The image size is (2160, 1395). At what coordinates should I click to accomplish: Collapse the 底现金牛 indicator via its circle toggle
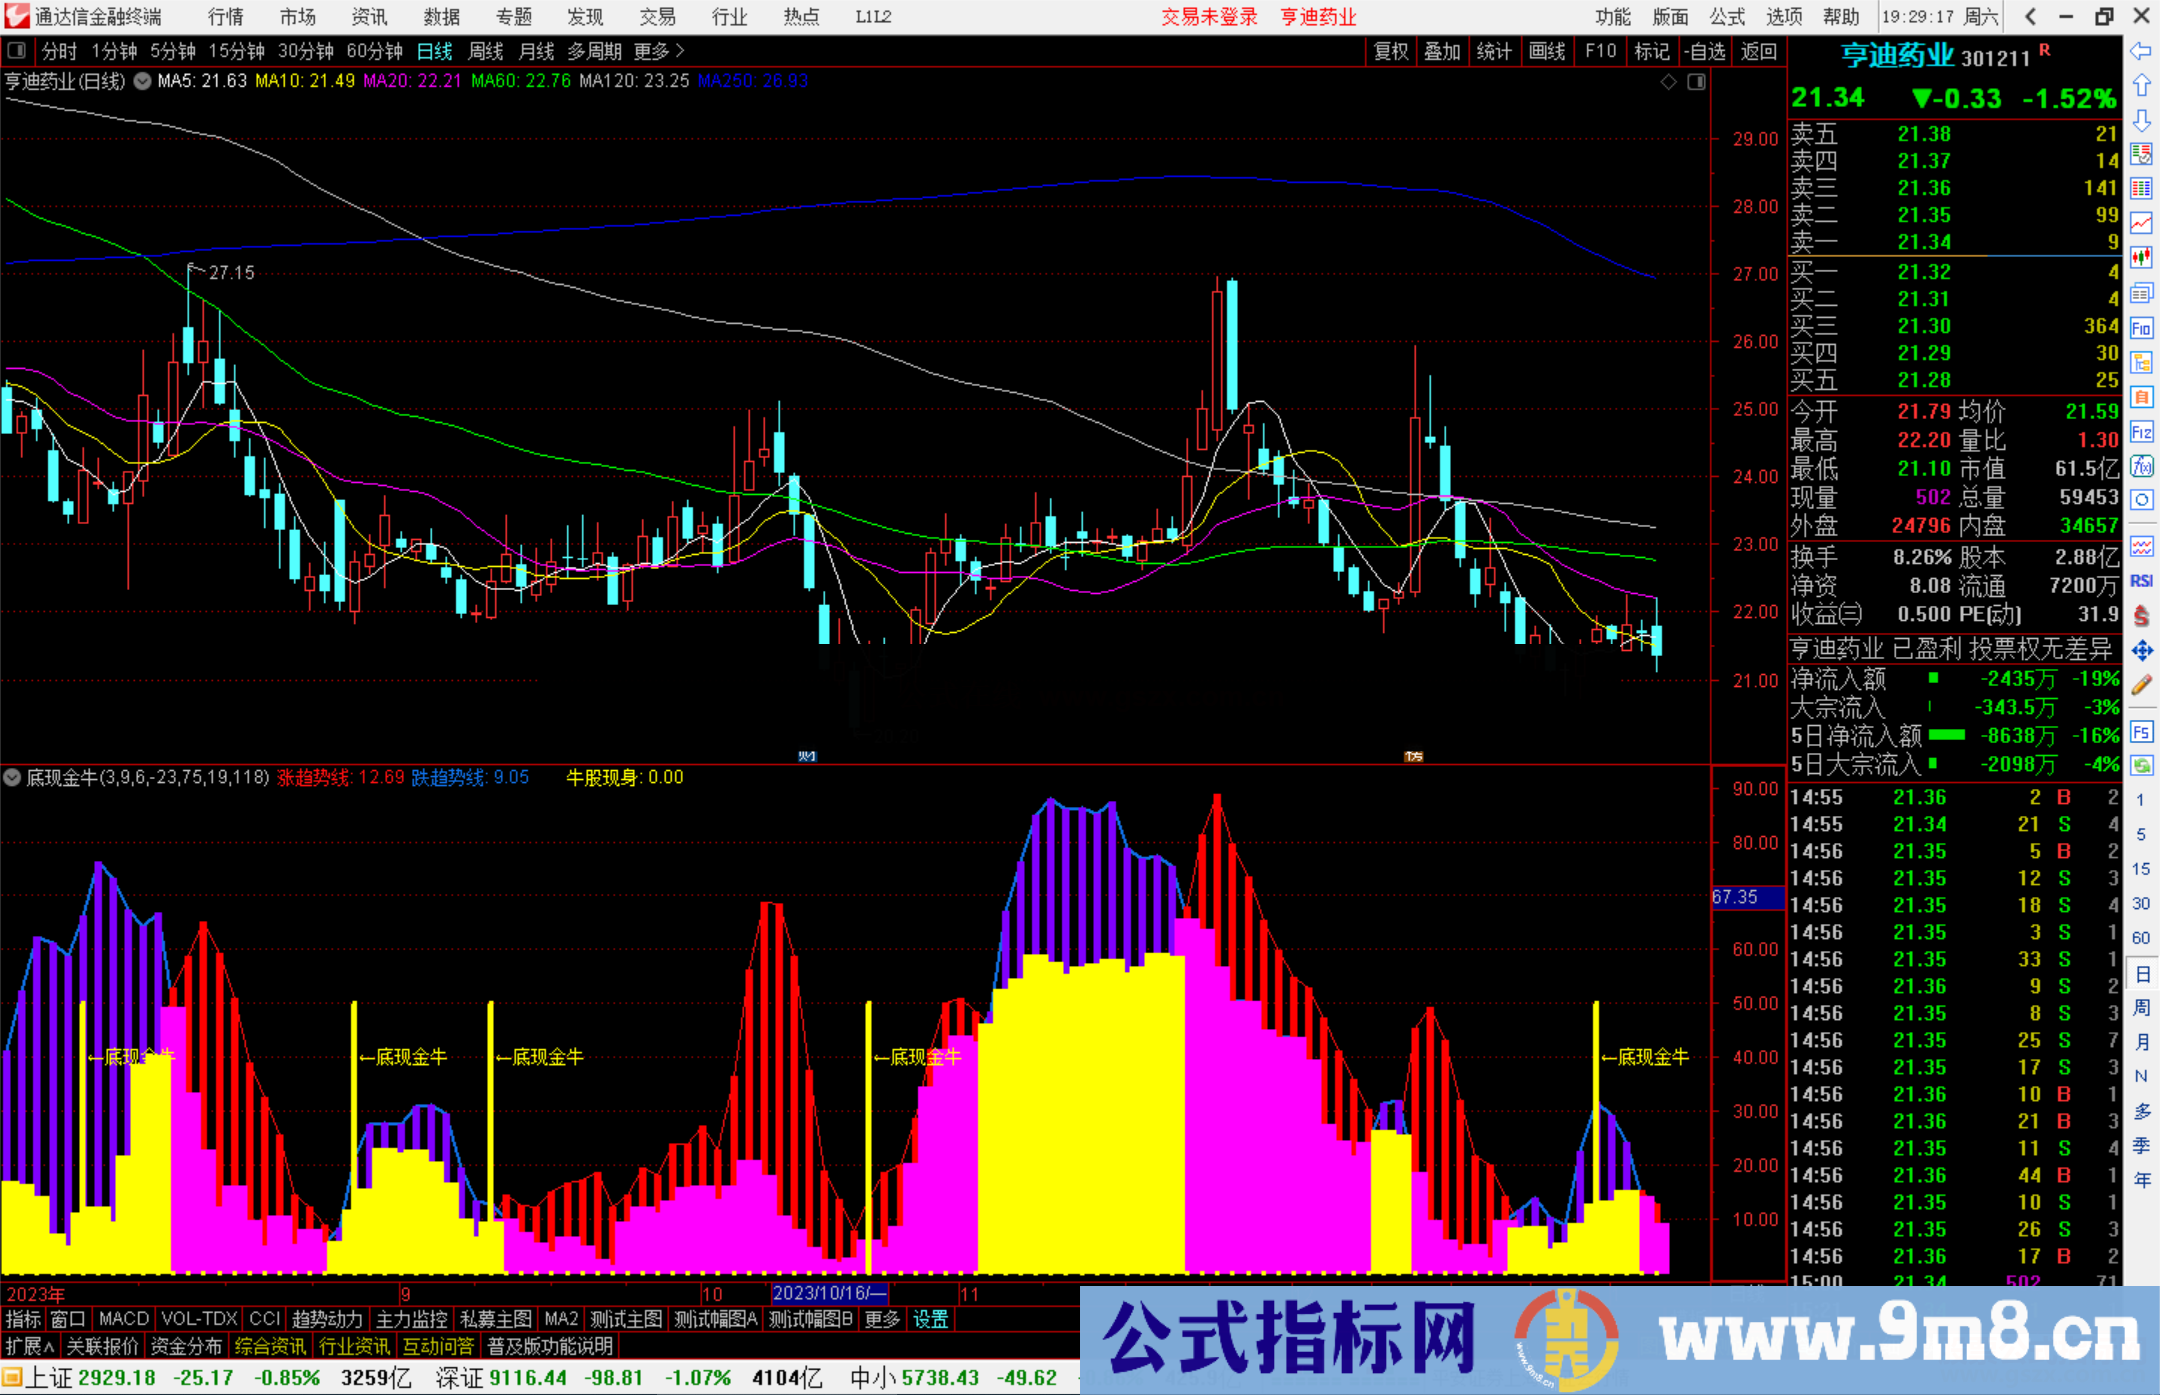pyautogui.click(x=12, y=777)
